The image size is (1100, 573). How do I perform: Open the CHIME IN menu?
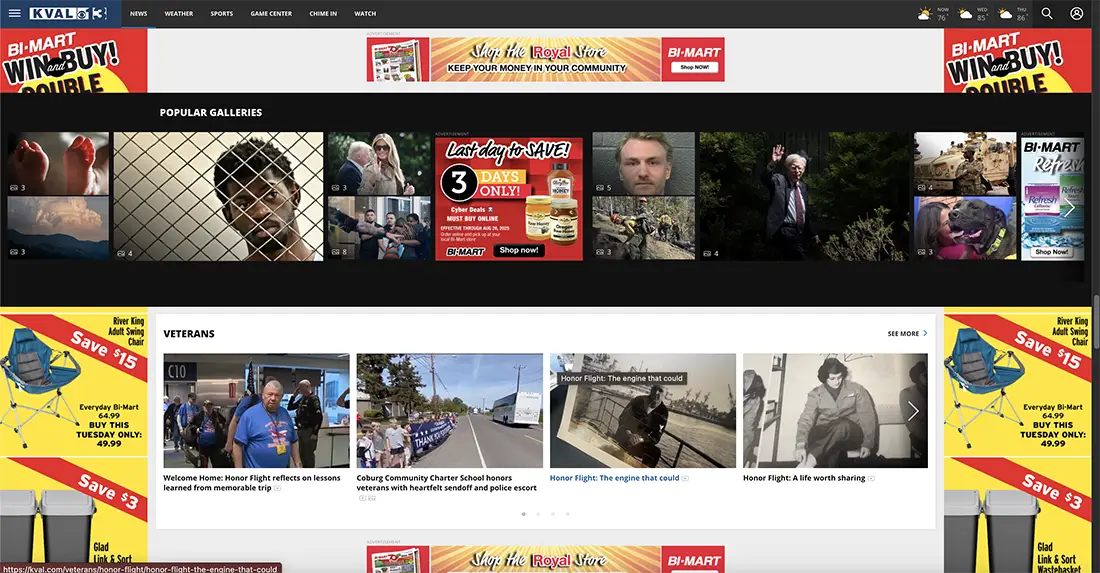[x=323, y=13]
